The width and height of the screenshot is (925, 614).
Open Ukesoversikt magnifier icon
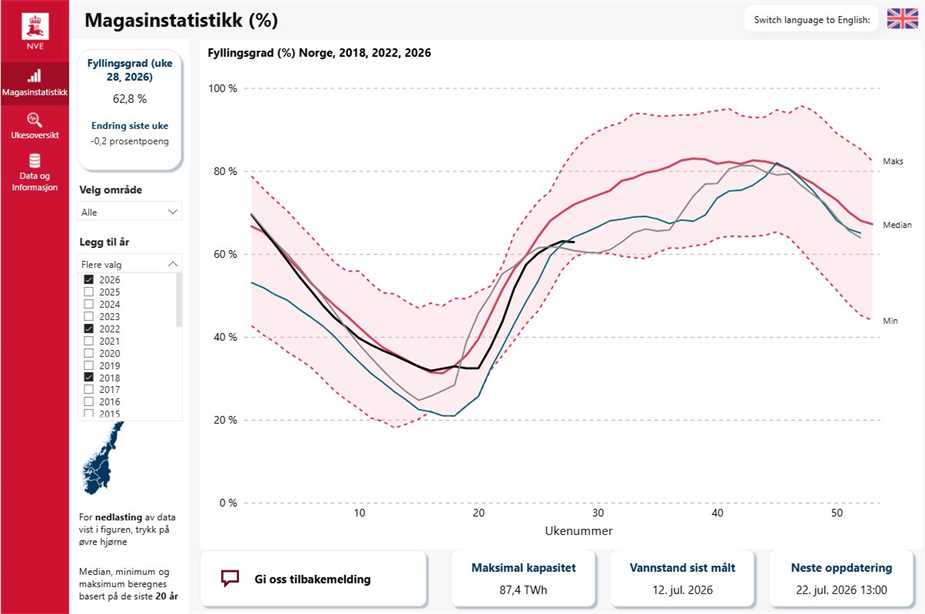[35, 120]
